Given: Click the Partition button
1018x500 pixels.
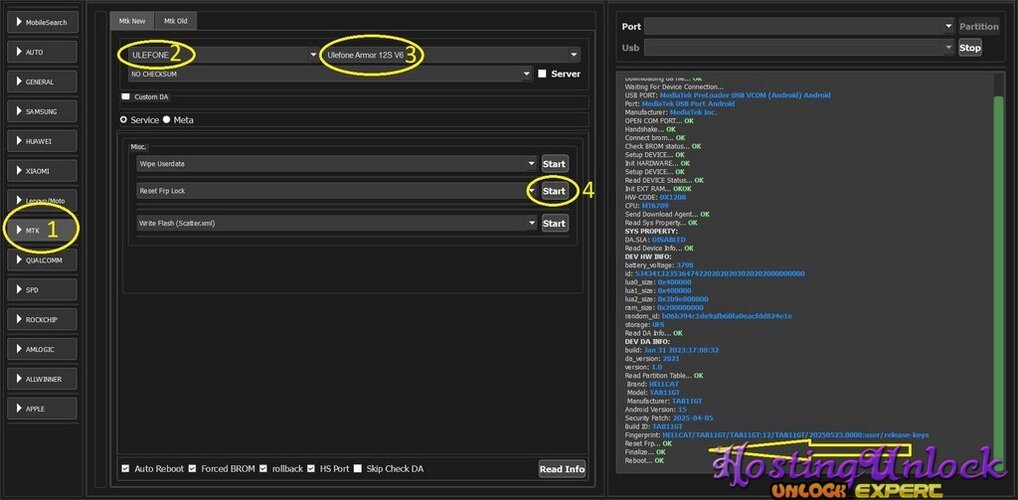Looking at the screenshot, I should [x=978, y=27].
